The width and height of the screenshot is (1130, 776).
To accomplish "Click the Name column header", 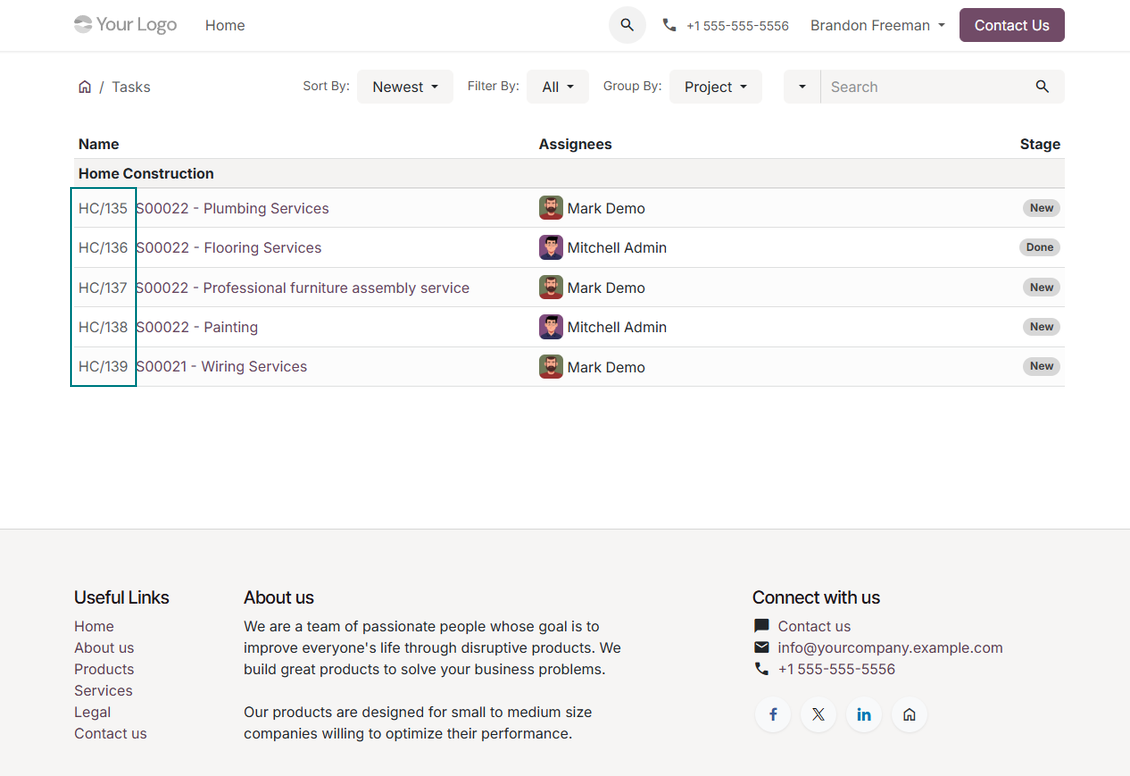I will [x=99, y=144].
